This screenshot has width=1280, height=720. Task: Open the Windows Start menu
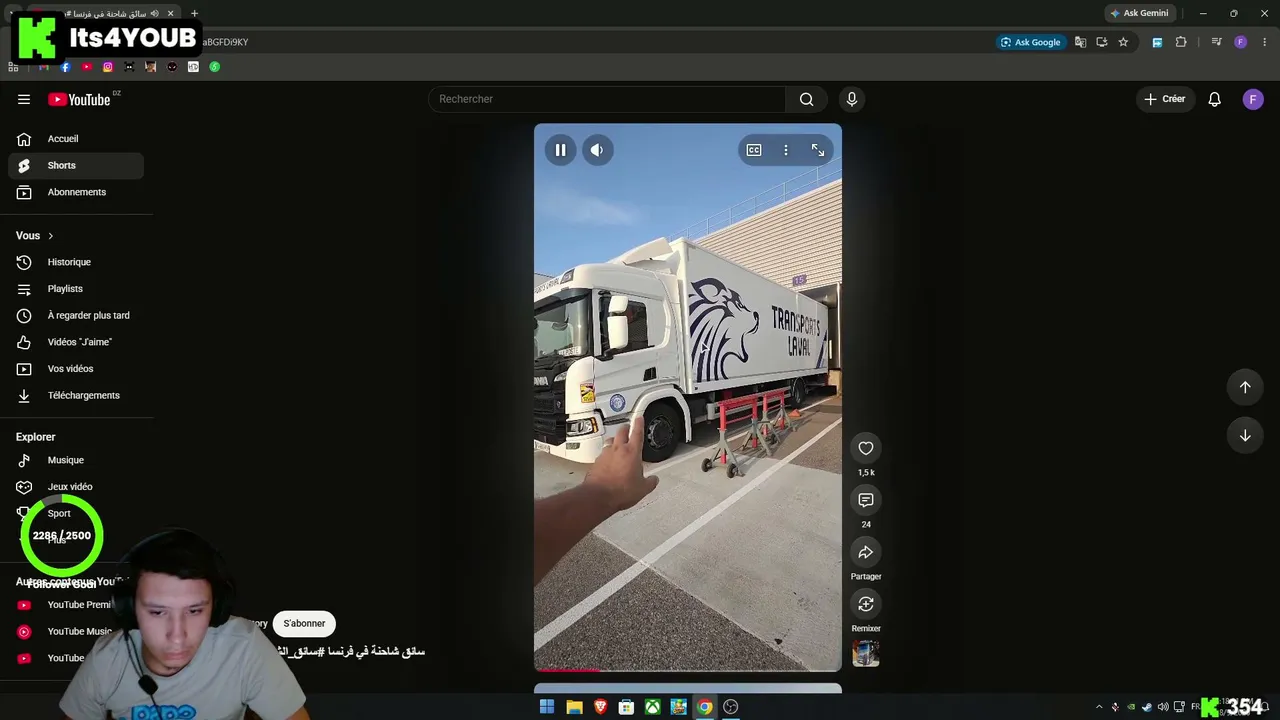pyautogui.click(x=547, y=707)
